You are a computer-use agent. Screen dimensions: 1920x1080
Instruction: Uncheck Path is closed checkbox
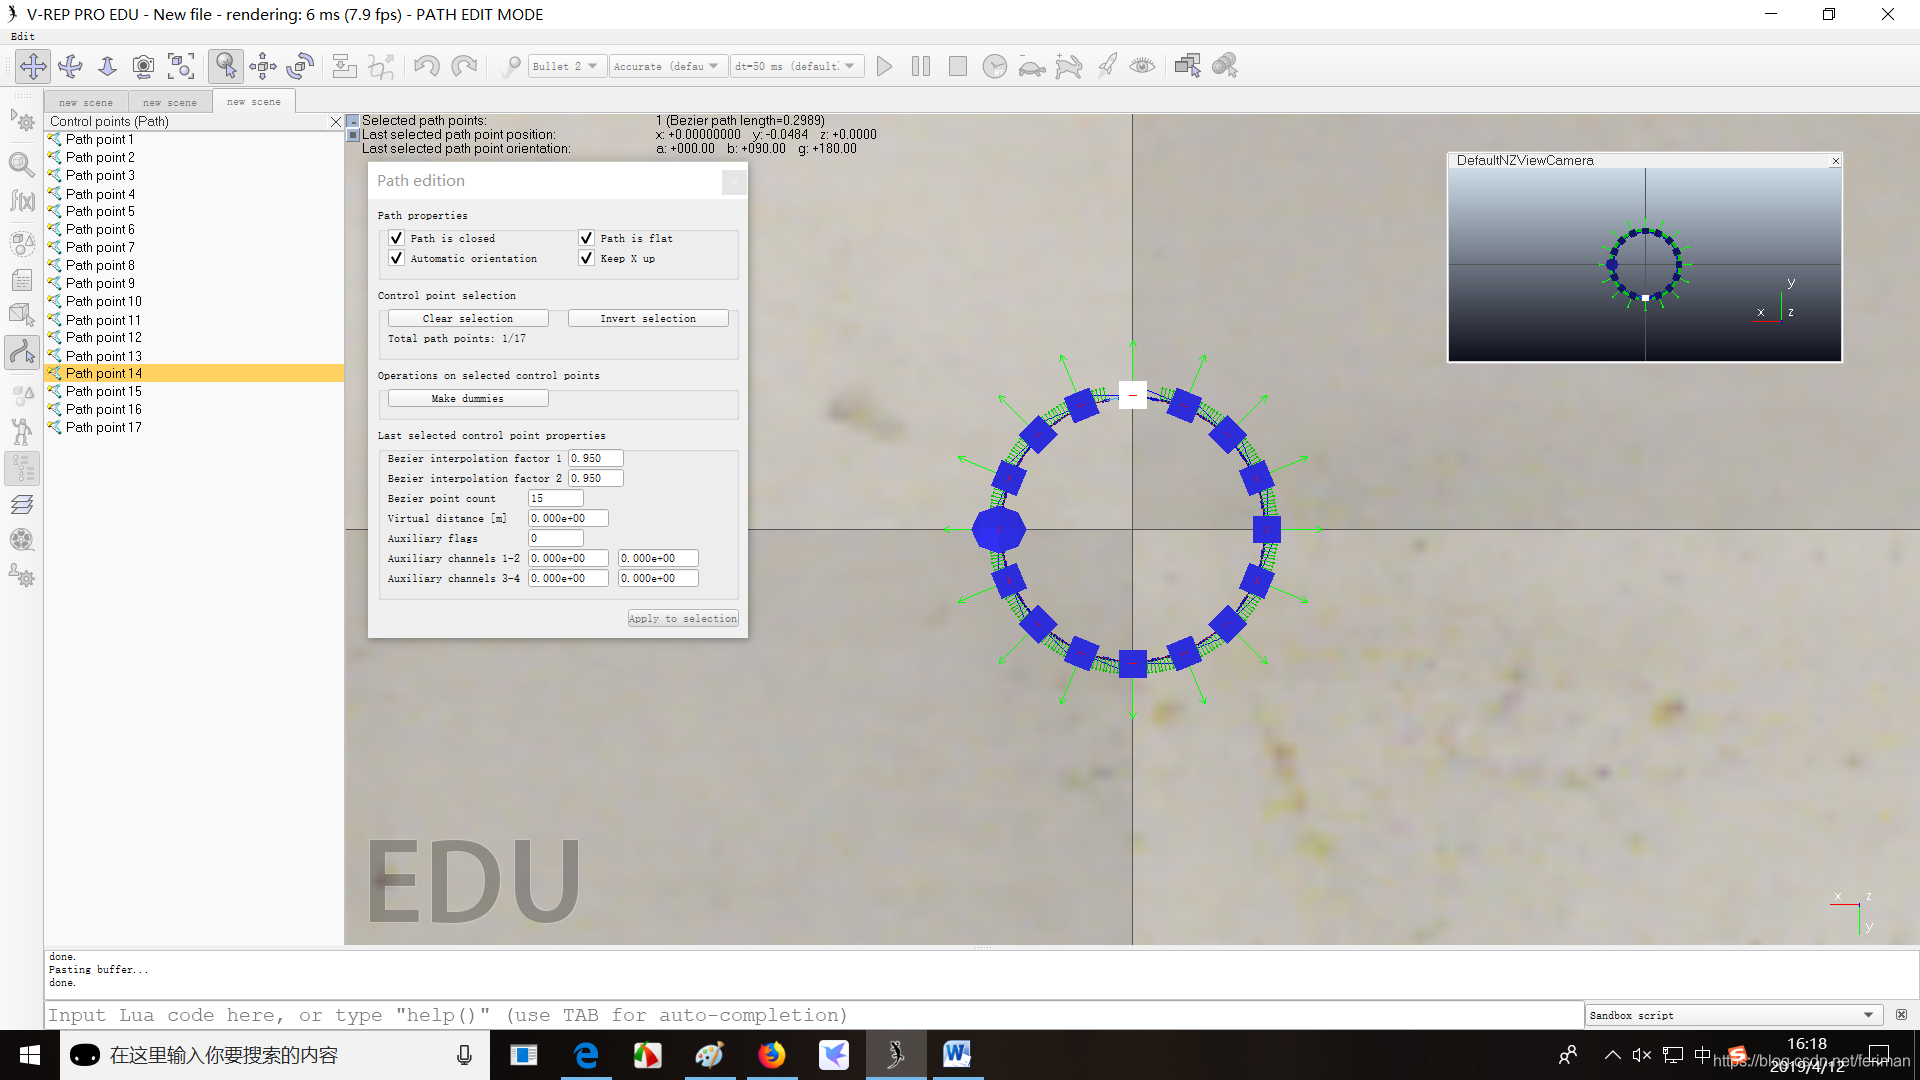click(397, 238)
